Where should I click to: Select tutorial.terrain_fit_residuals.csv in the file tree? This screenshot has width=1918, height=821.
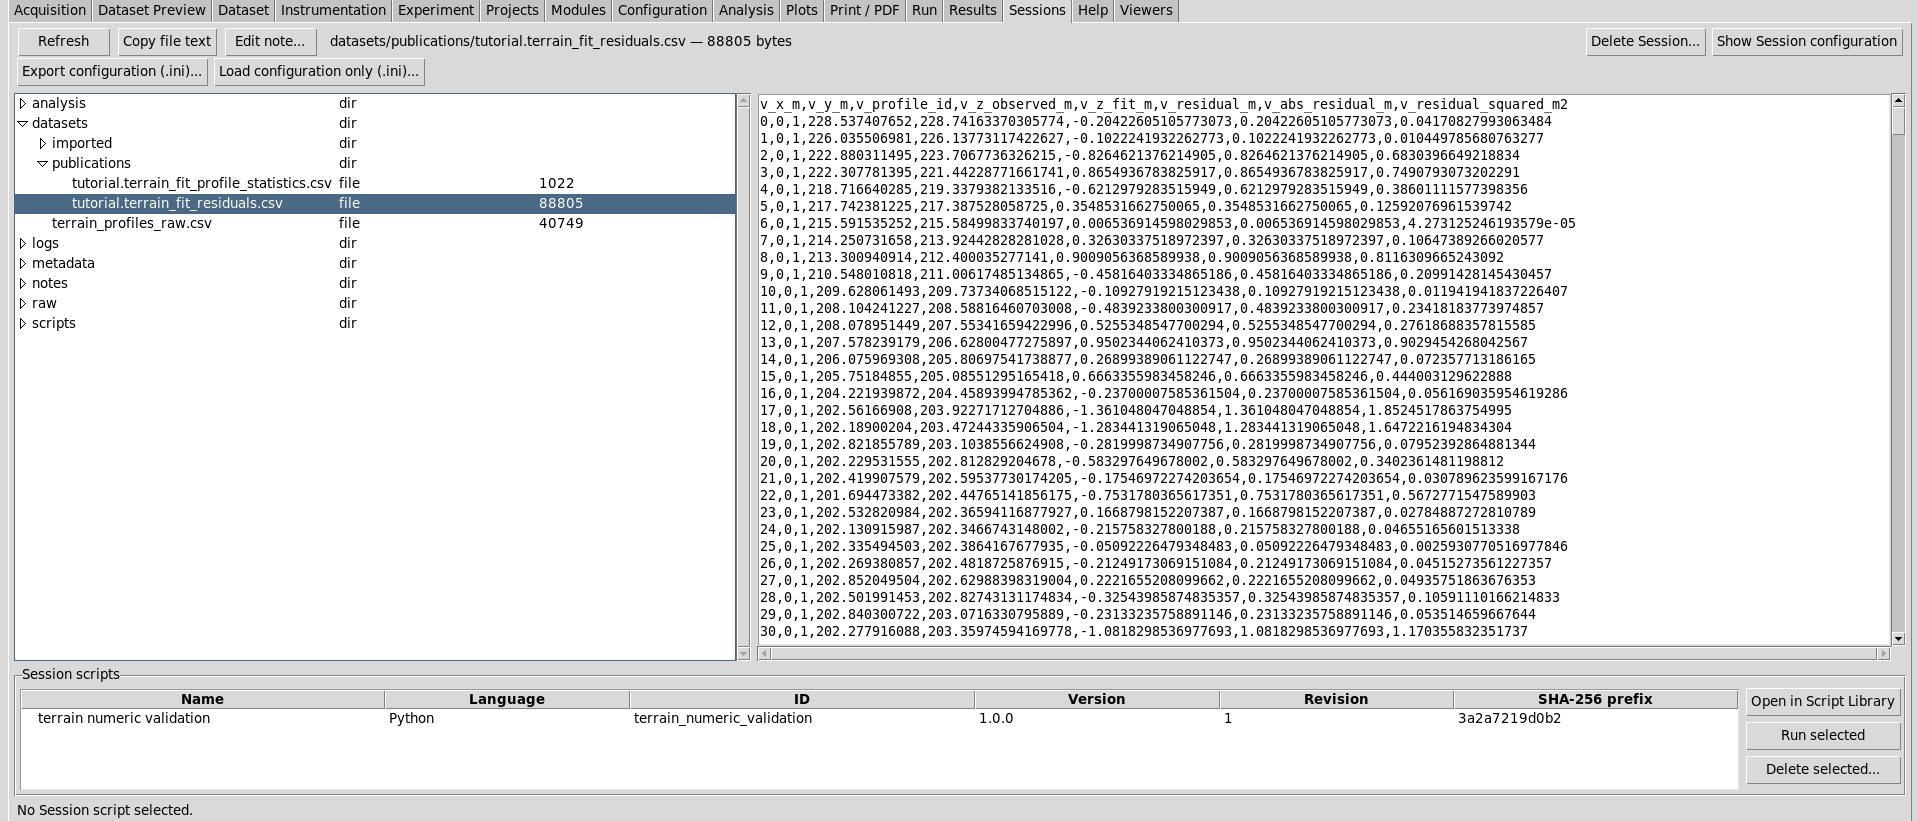pos(375,203)
